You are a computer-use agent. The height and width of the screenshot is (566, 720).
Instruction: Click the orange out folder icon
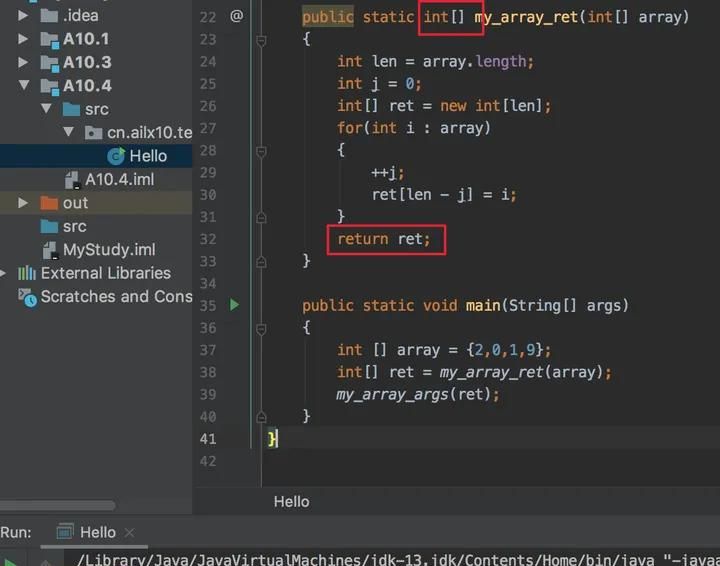pos(49,203)
